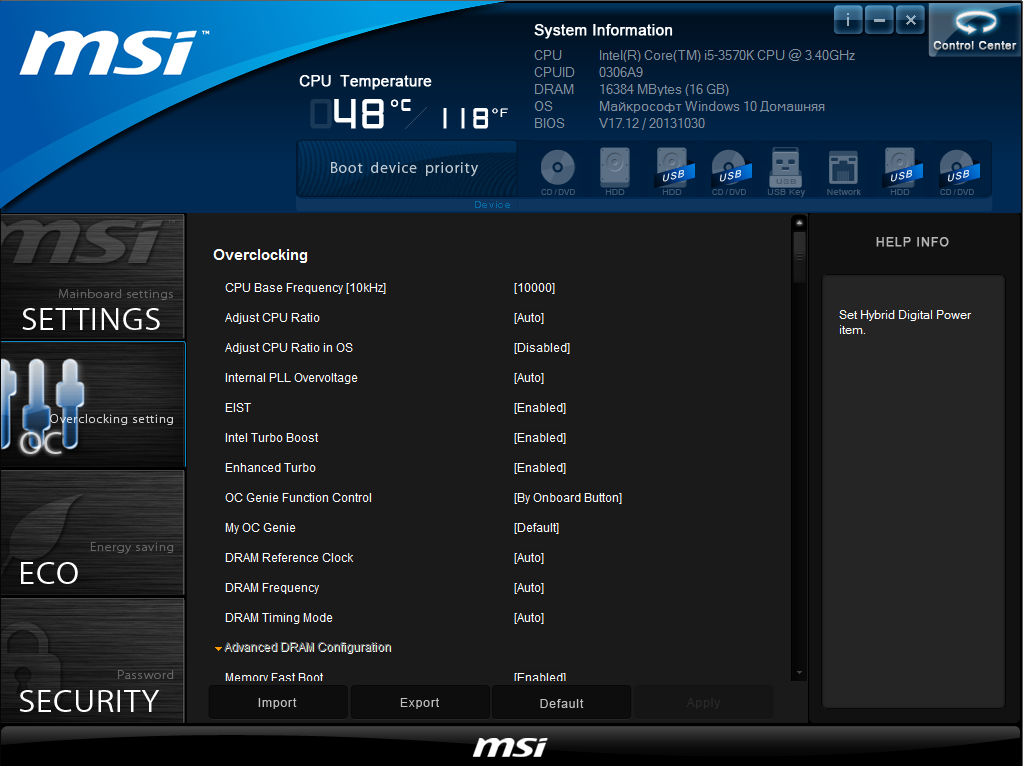1026x766 pixels.
Task: Click the Default button
Action: [x=561, y=703]
